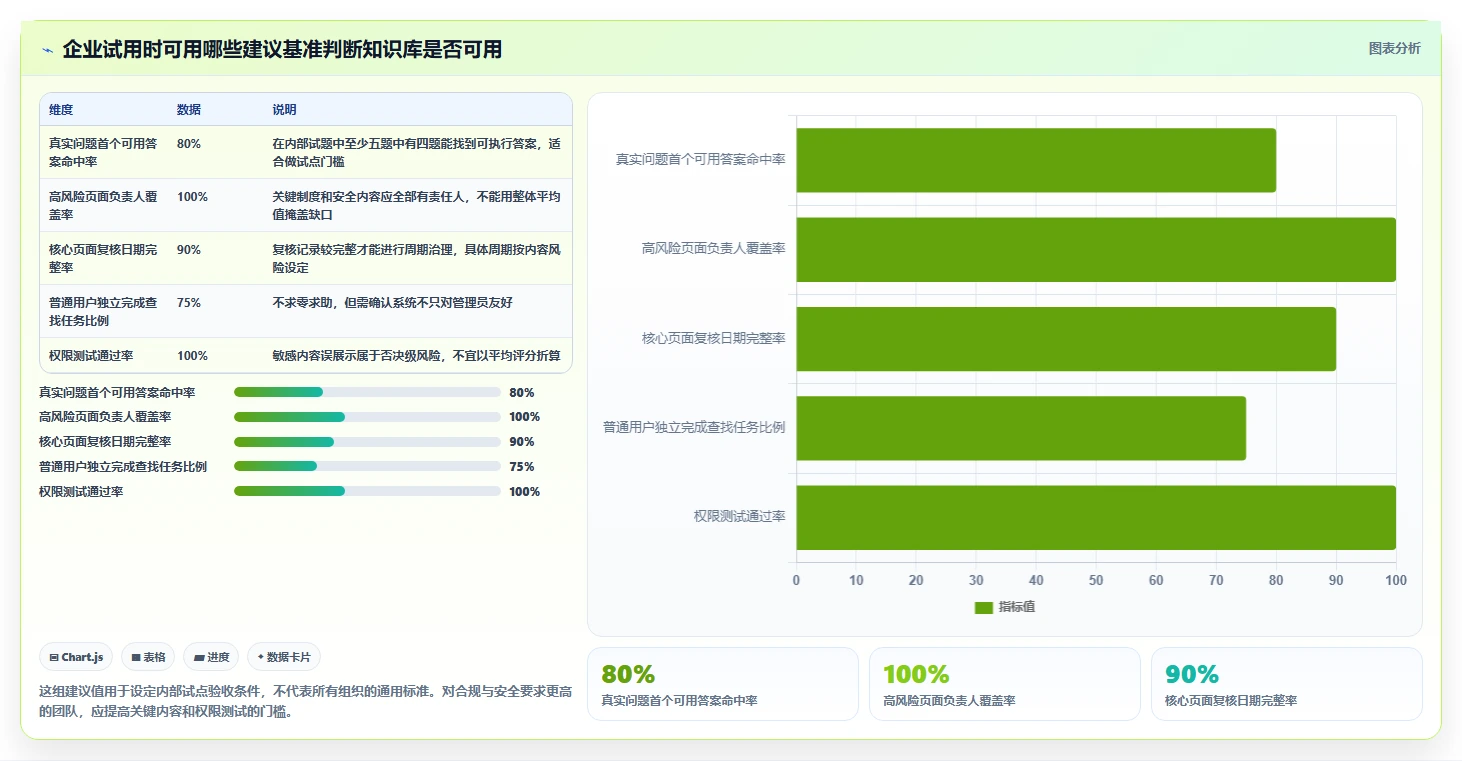Click y-axis label 普通用户独立完成查找任务比例

click(x=694, y=427)
